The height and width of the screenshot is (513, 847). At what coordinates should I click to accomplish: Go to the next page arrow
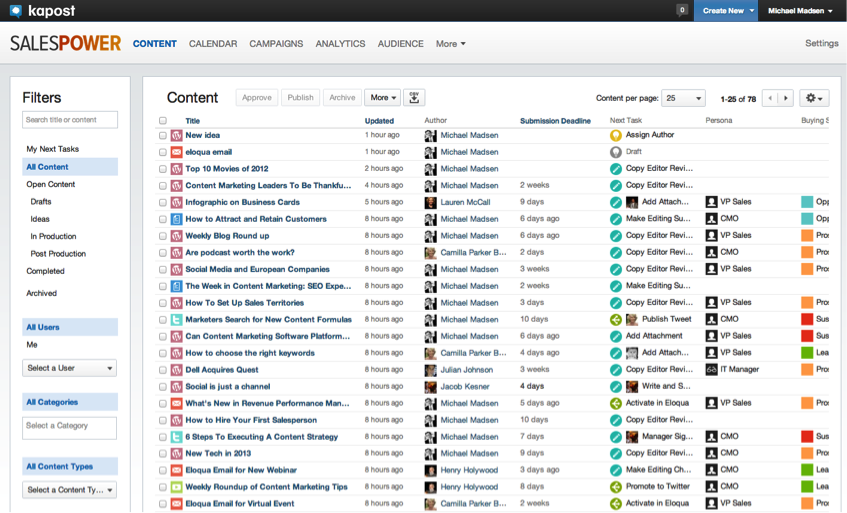pyautogui.click(x=786, y=98)
